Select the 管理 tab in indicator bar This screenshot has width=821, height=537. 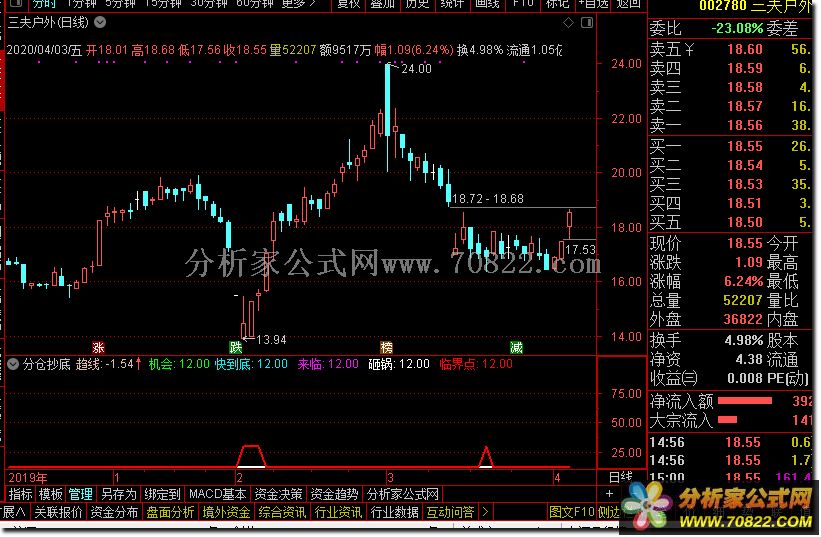(x=81, y=494)
